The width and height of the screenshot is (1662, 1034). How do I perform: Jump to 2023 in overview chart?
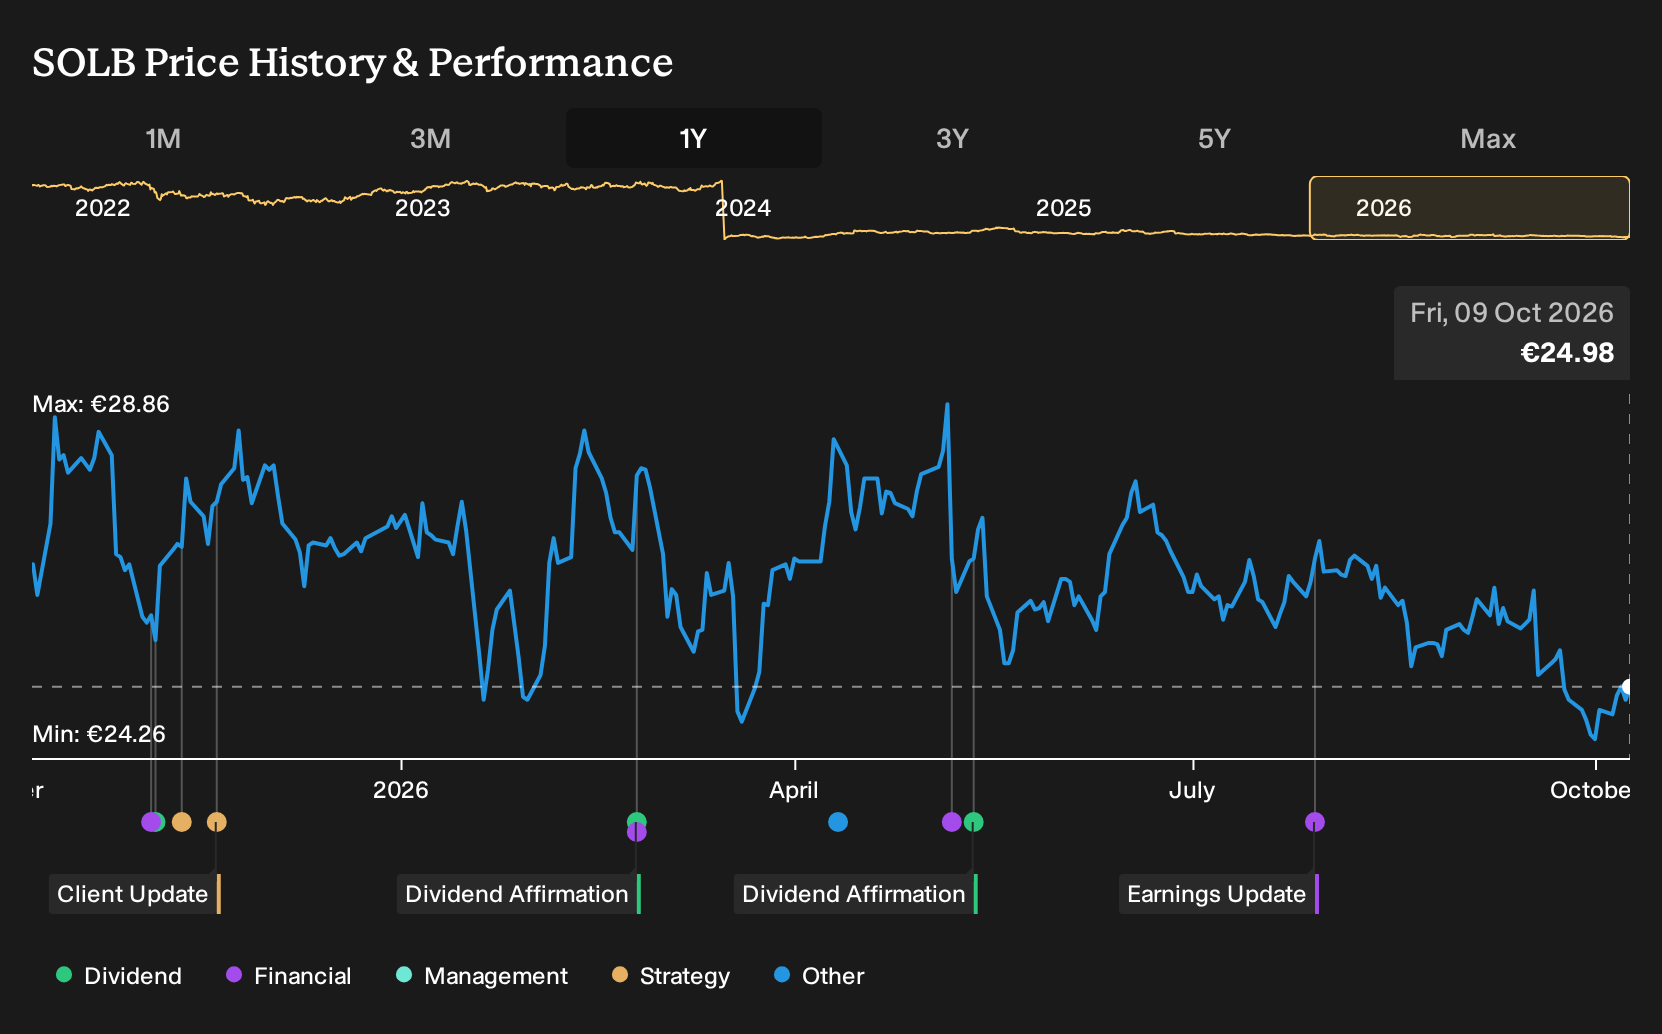(423, 208)
